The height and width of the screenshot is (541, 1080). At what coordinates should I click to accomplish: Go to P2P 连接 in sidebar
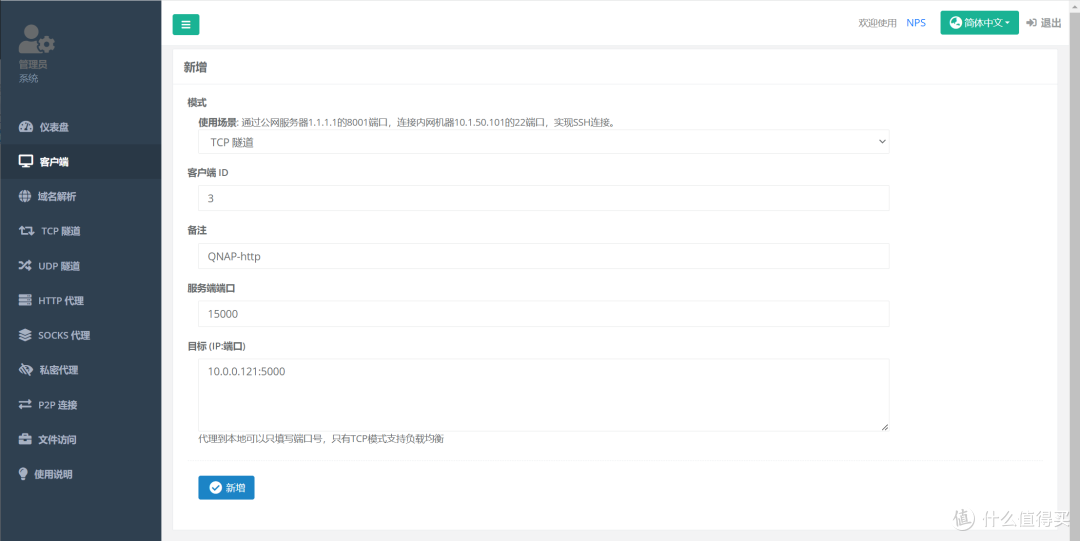[x=57, y=405]
